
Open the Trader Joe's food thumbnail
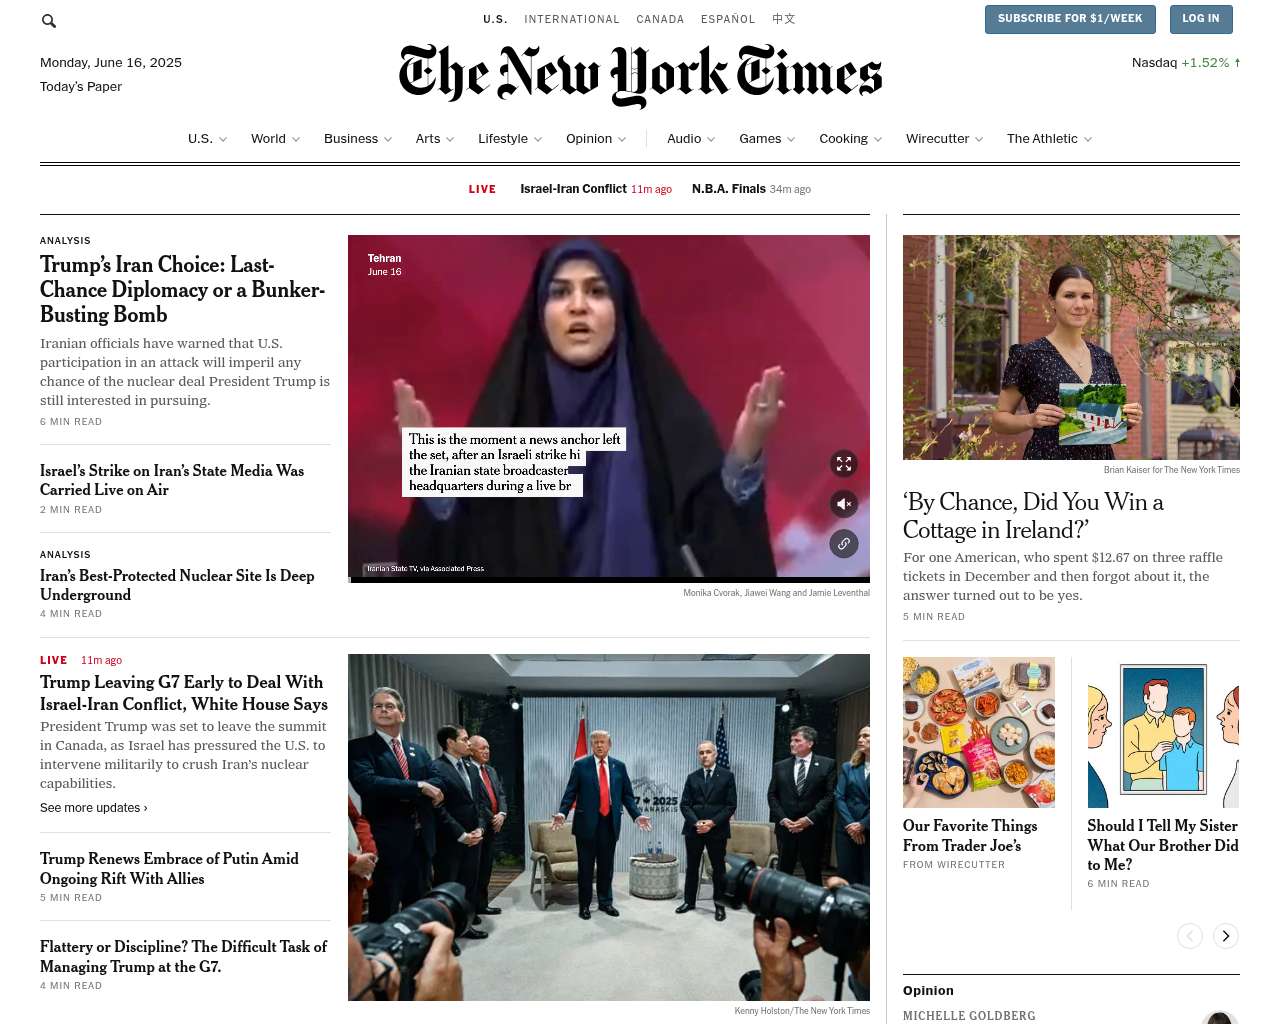(979, 732)
